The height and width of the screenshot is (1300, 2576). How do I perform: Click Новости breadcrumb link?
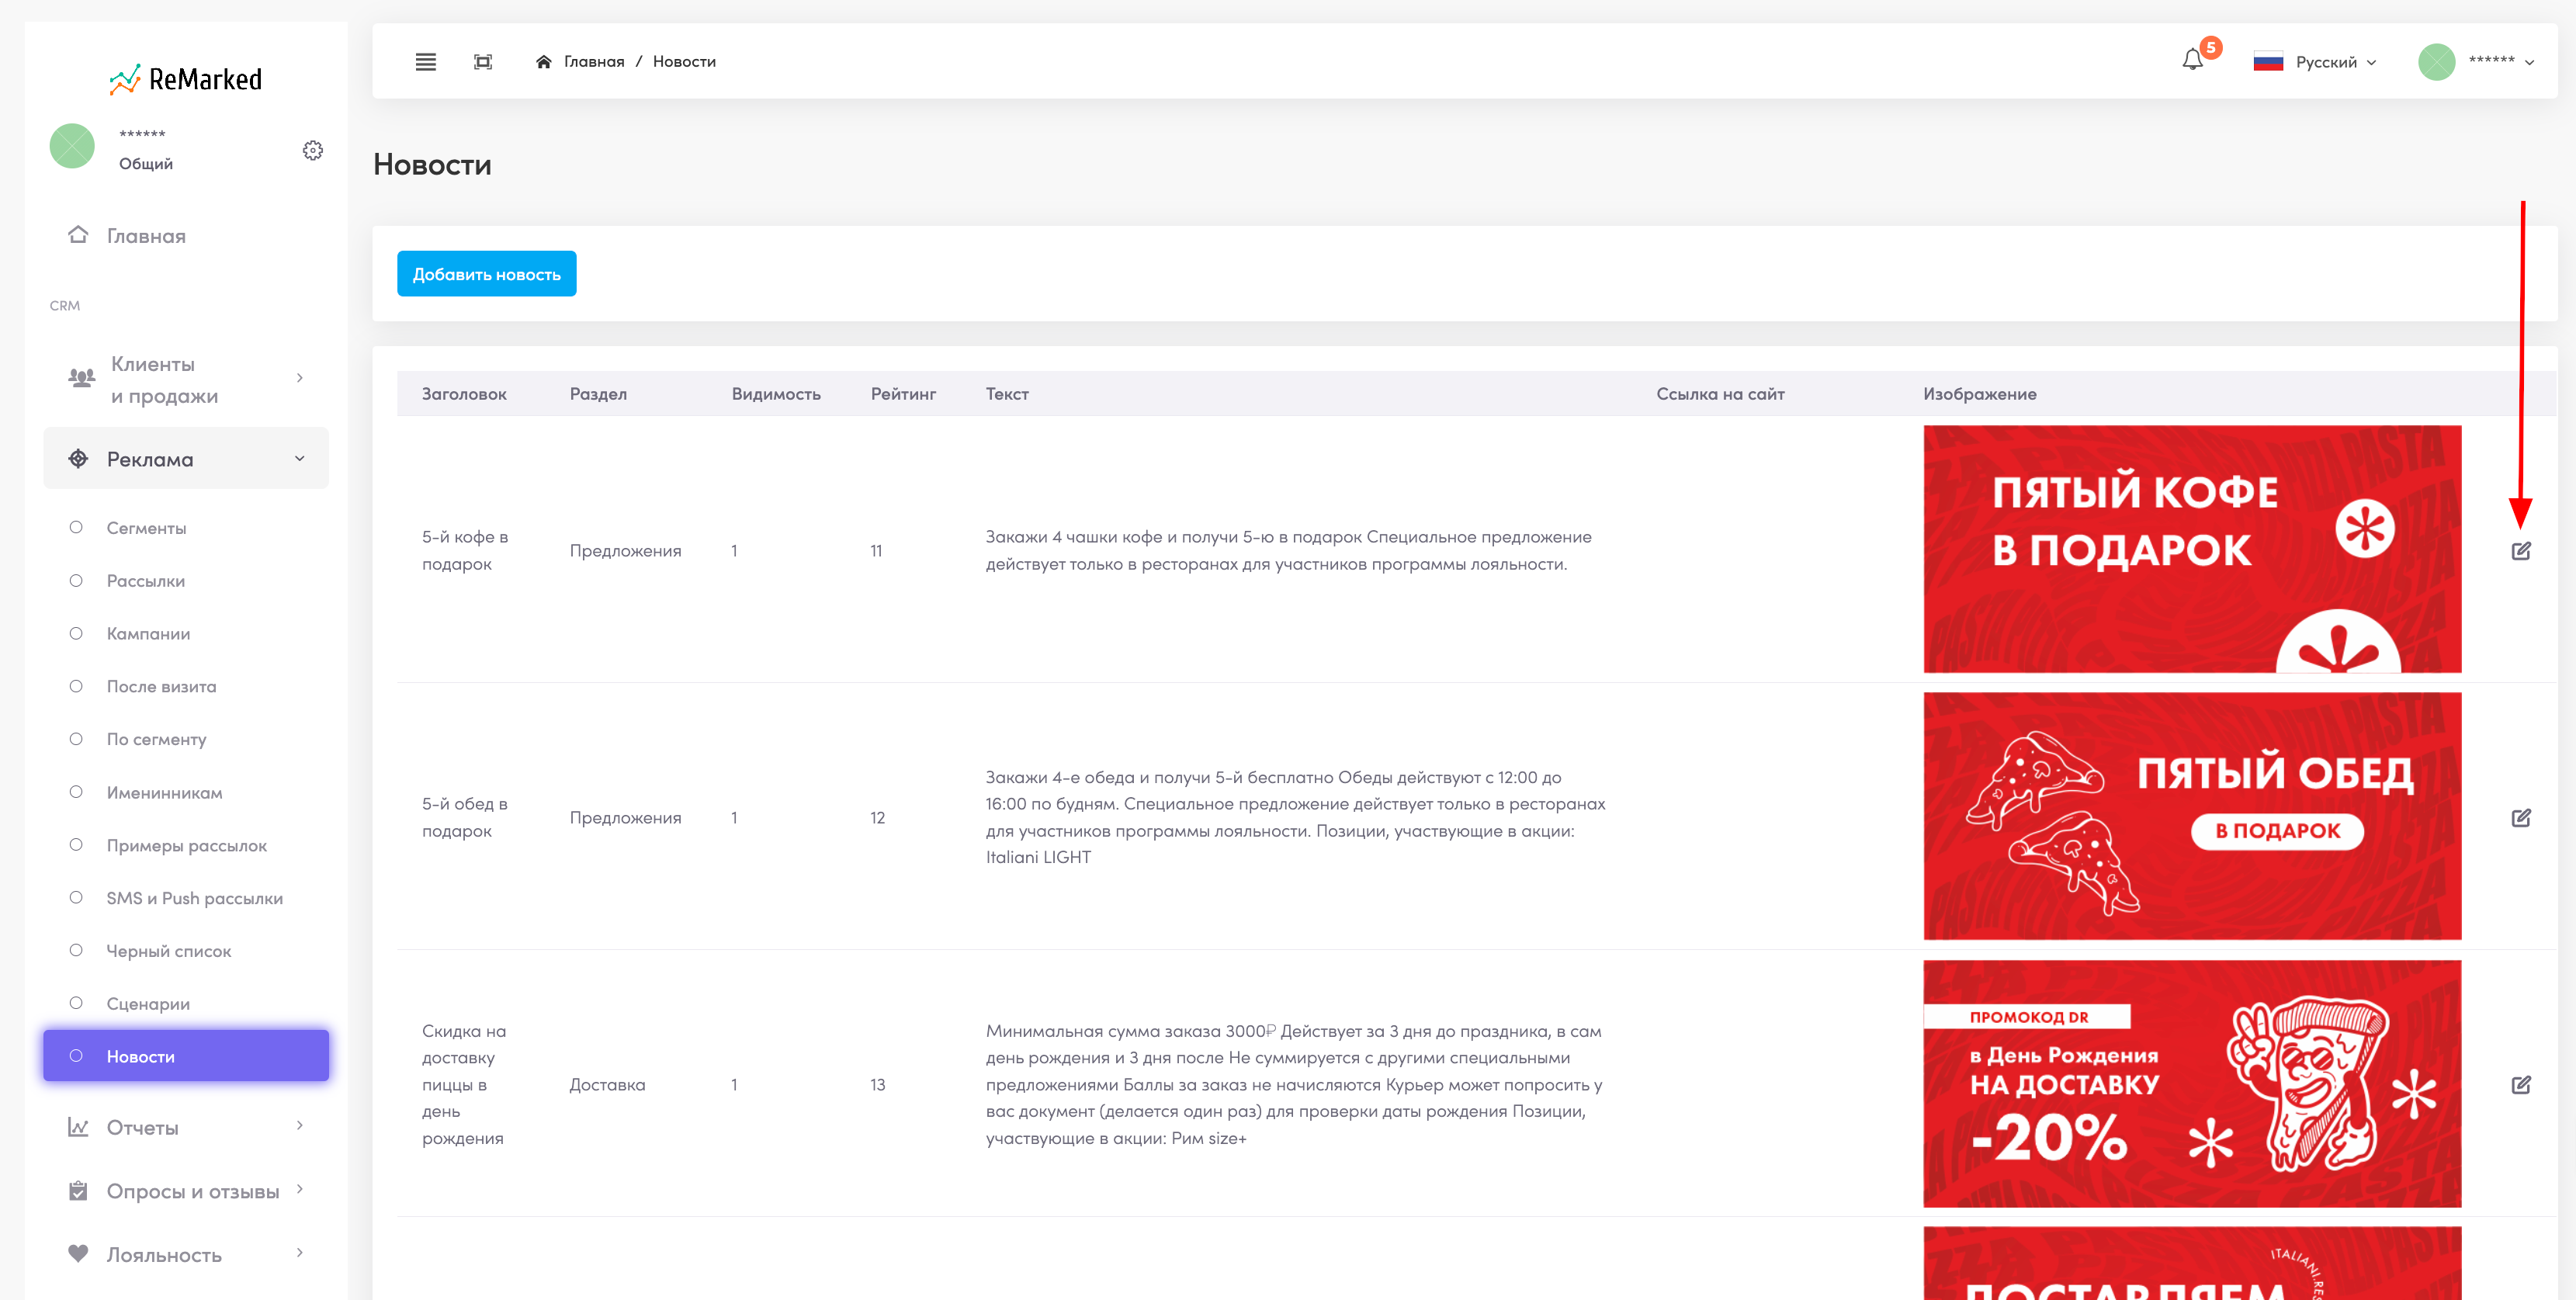684,62
